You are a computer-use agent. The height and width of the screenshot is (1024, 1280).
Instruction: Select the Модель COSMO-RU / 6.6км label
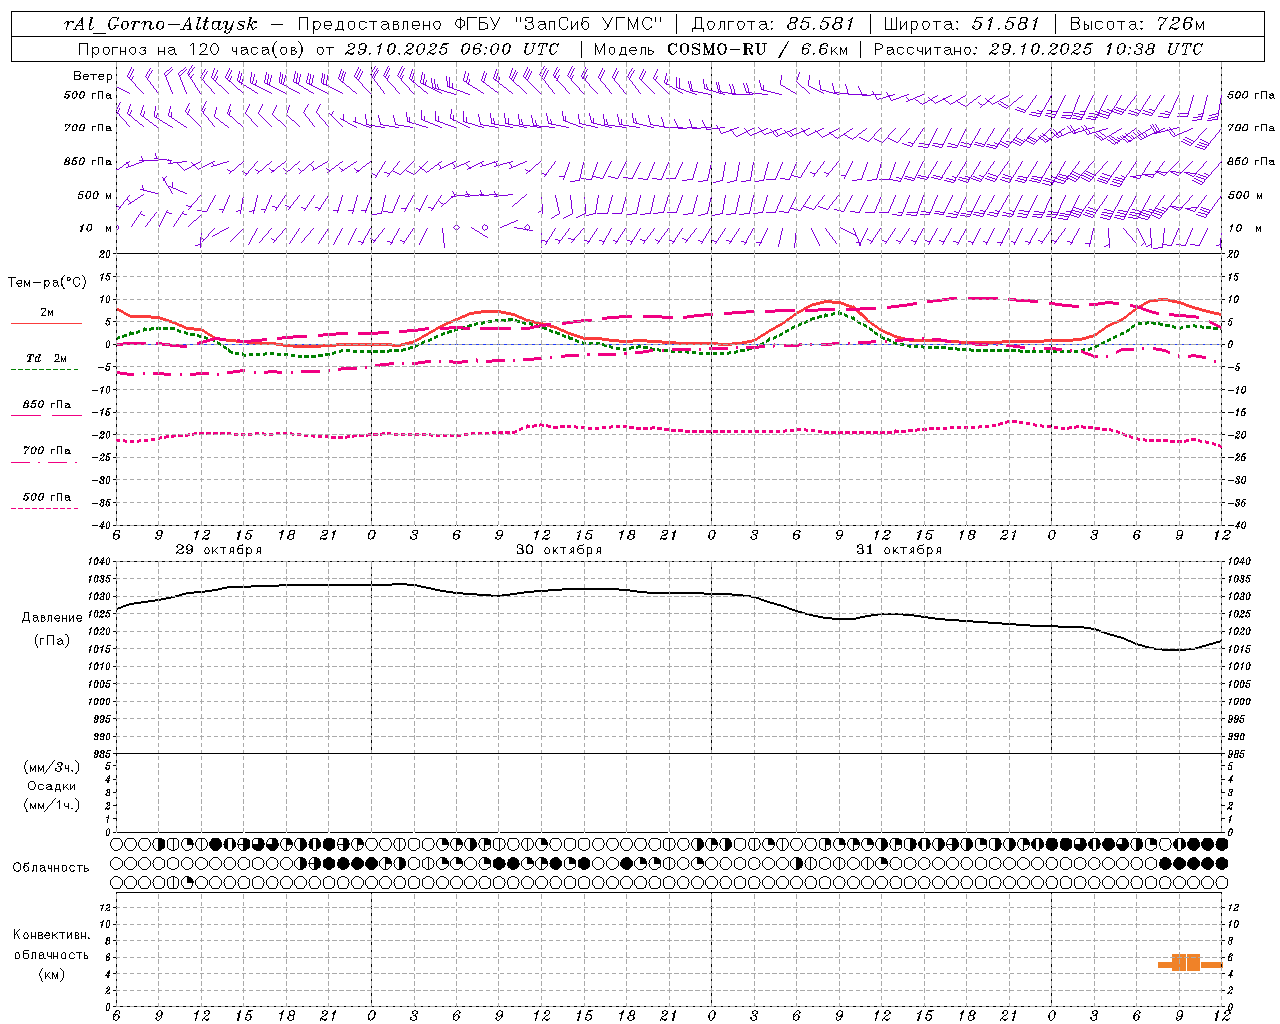click(x=720, y=49)
